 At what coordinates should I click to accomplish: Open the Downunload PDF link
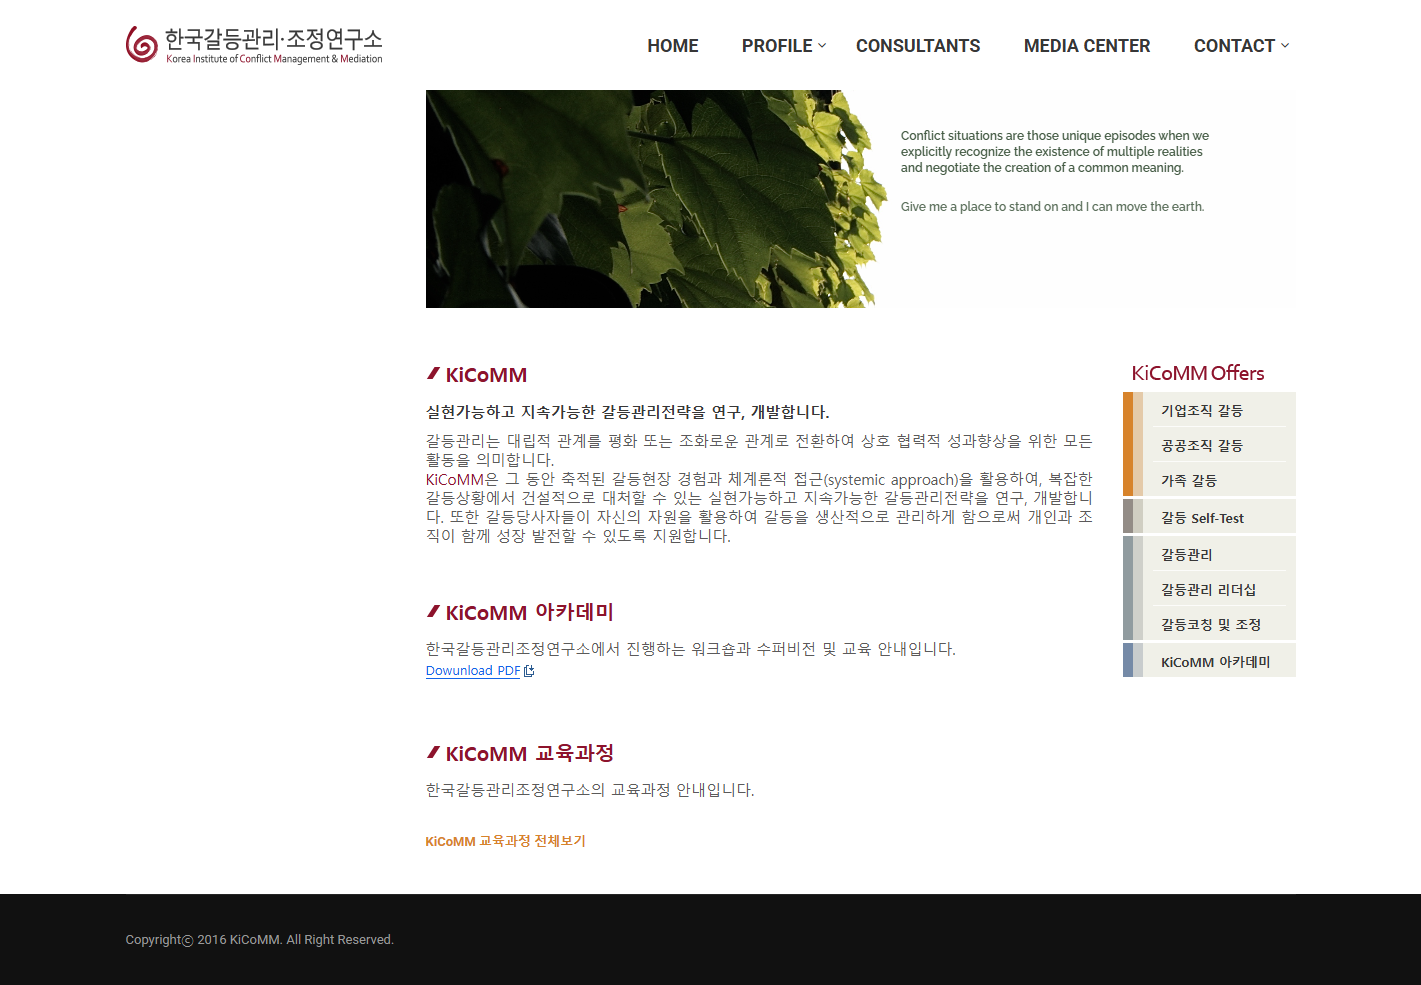473,671
